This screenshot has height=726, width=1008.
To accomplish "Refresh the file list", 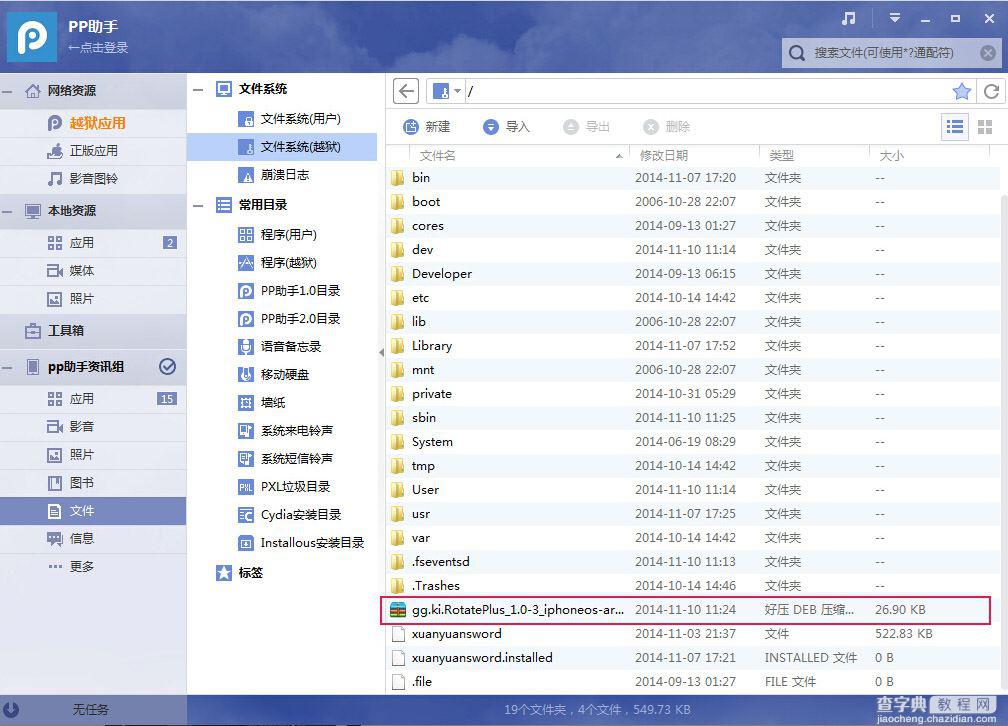I will [x=991, y=91].
